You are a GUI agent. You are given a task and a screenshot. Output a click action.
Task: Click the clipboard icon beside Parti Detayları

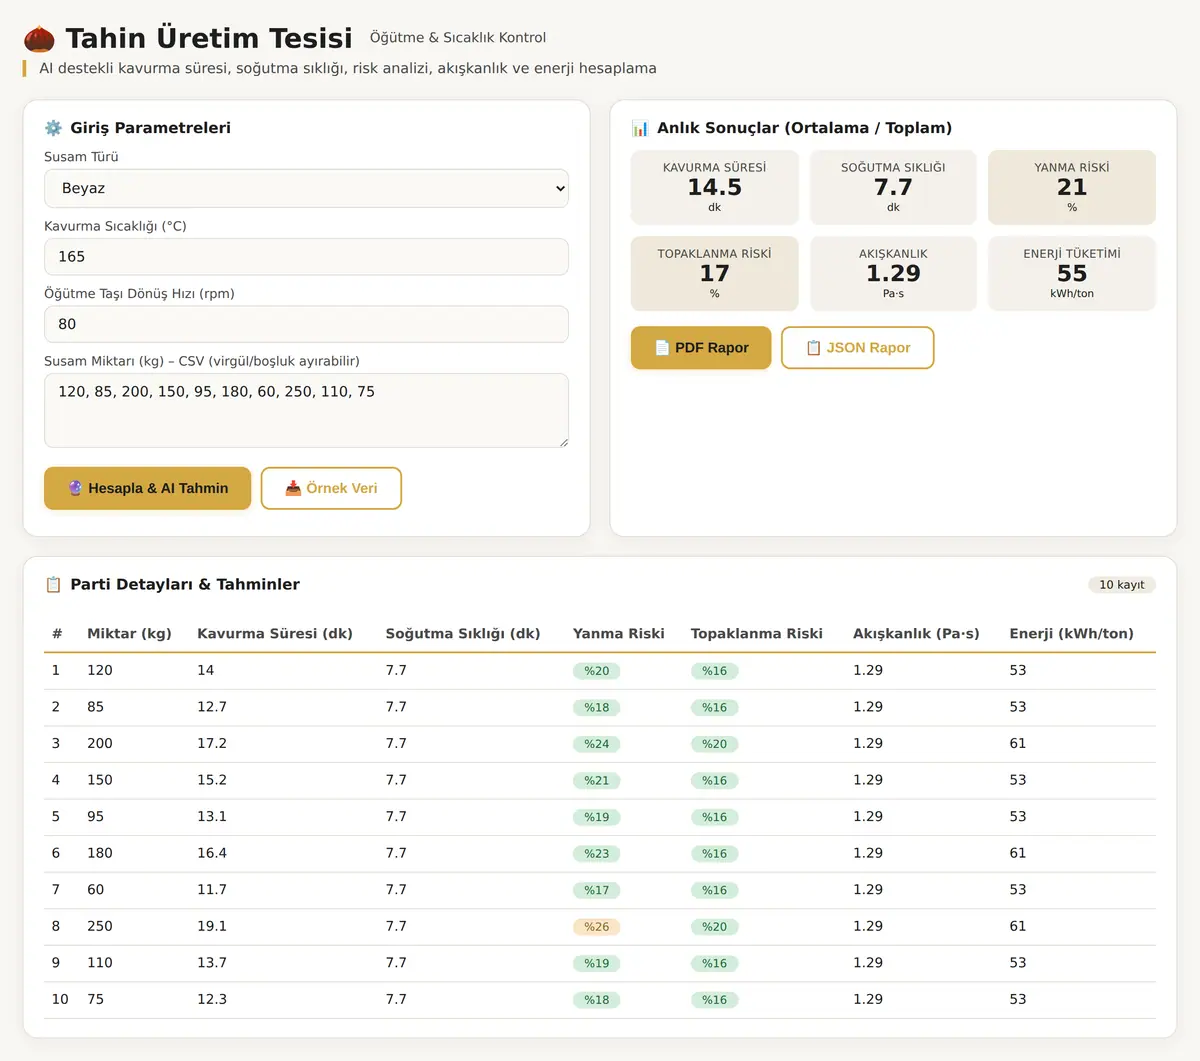tap(53, 585)
